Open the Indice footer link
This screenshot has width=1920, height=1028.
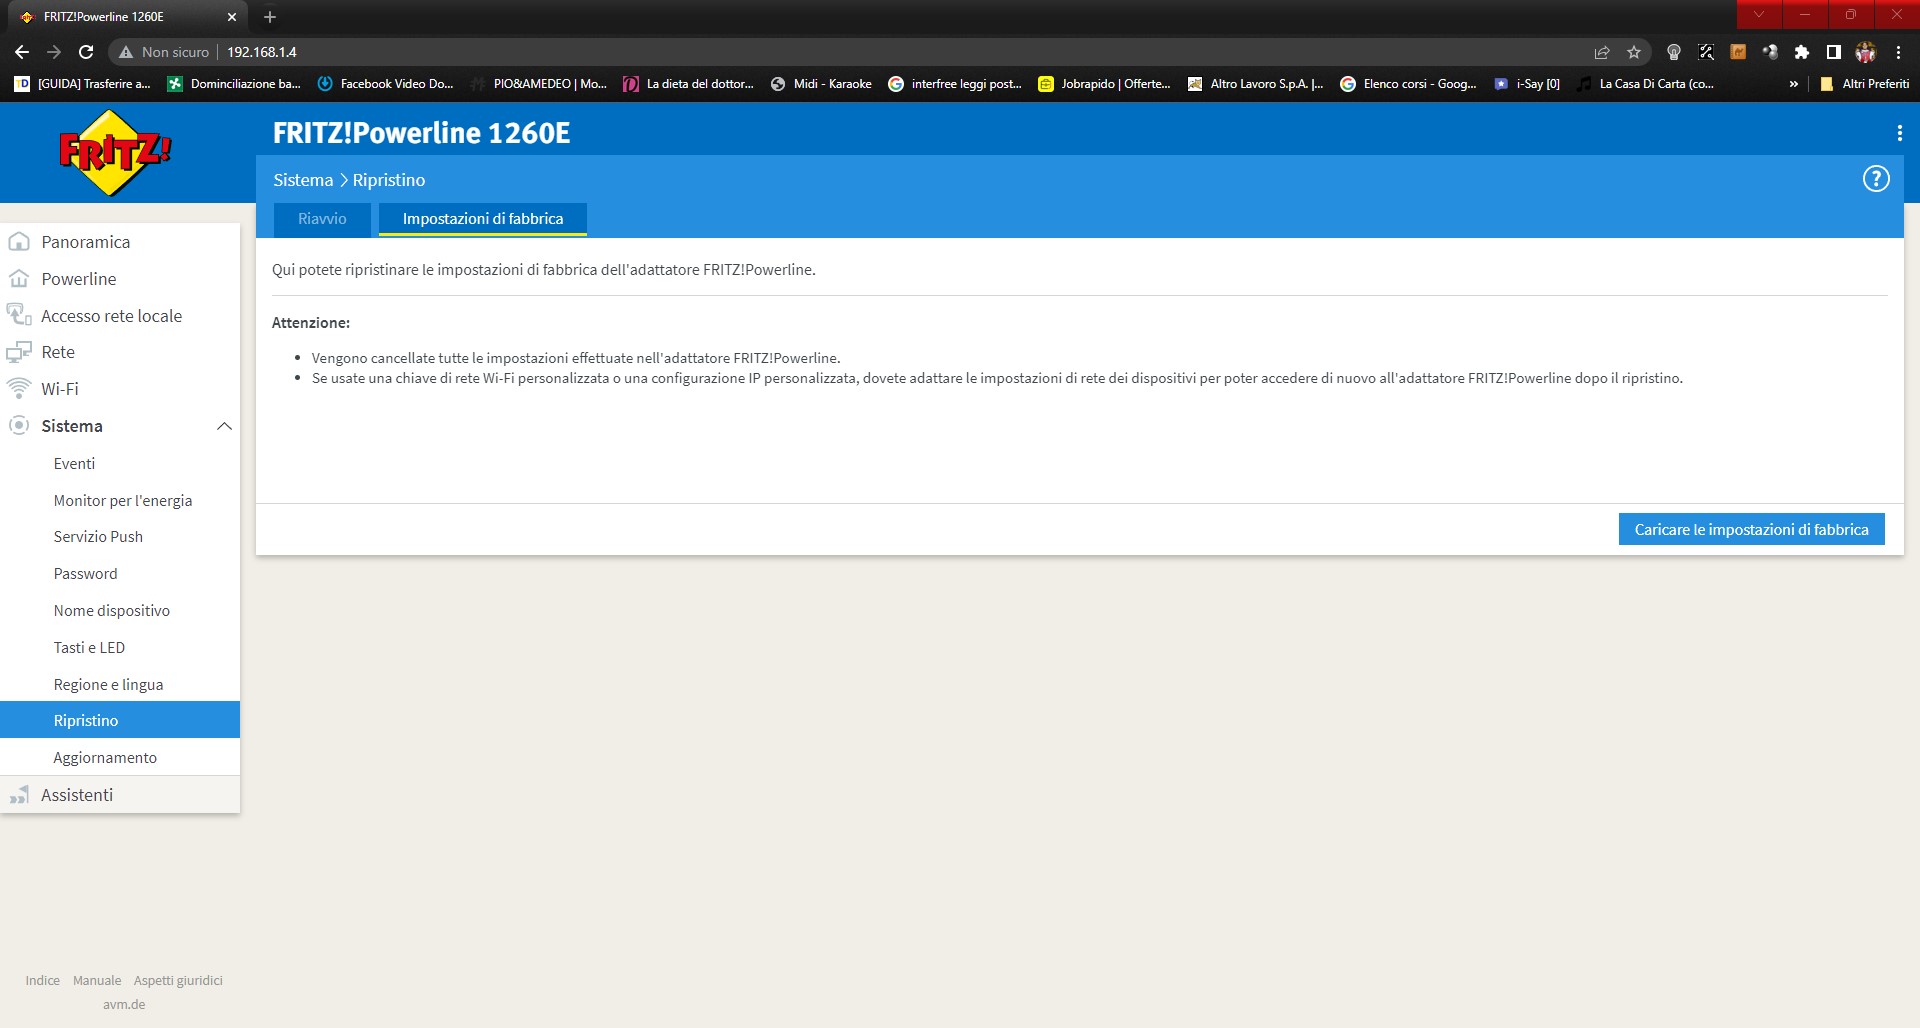pyautogui.click(x=42, y=981)
